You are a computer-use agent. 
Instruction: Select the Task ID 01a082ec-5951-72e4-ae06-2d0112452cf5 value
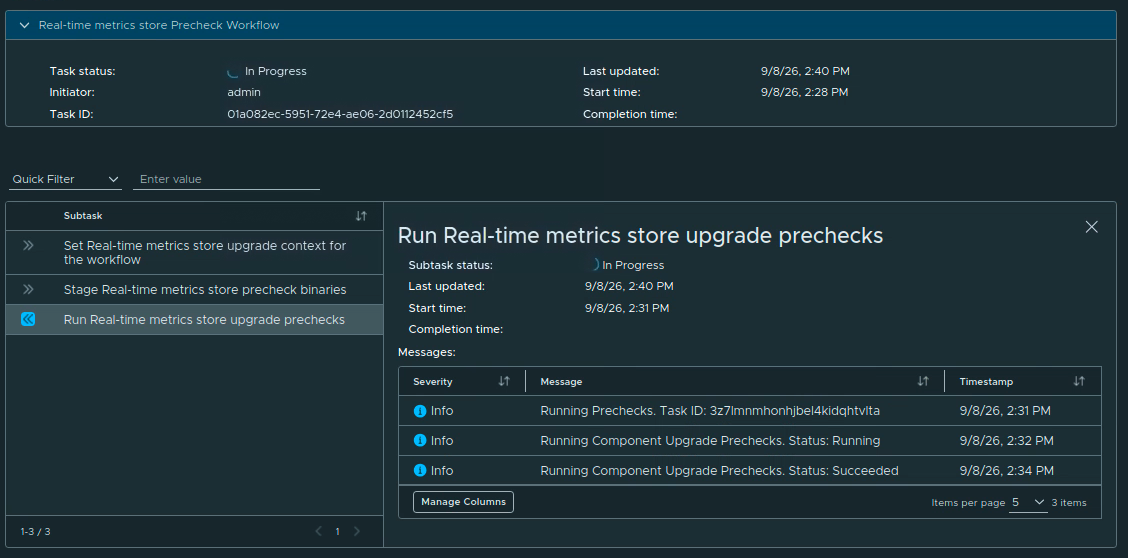pyautogui.click(x=340, y=114)
